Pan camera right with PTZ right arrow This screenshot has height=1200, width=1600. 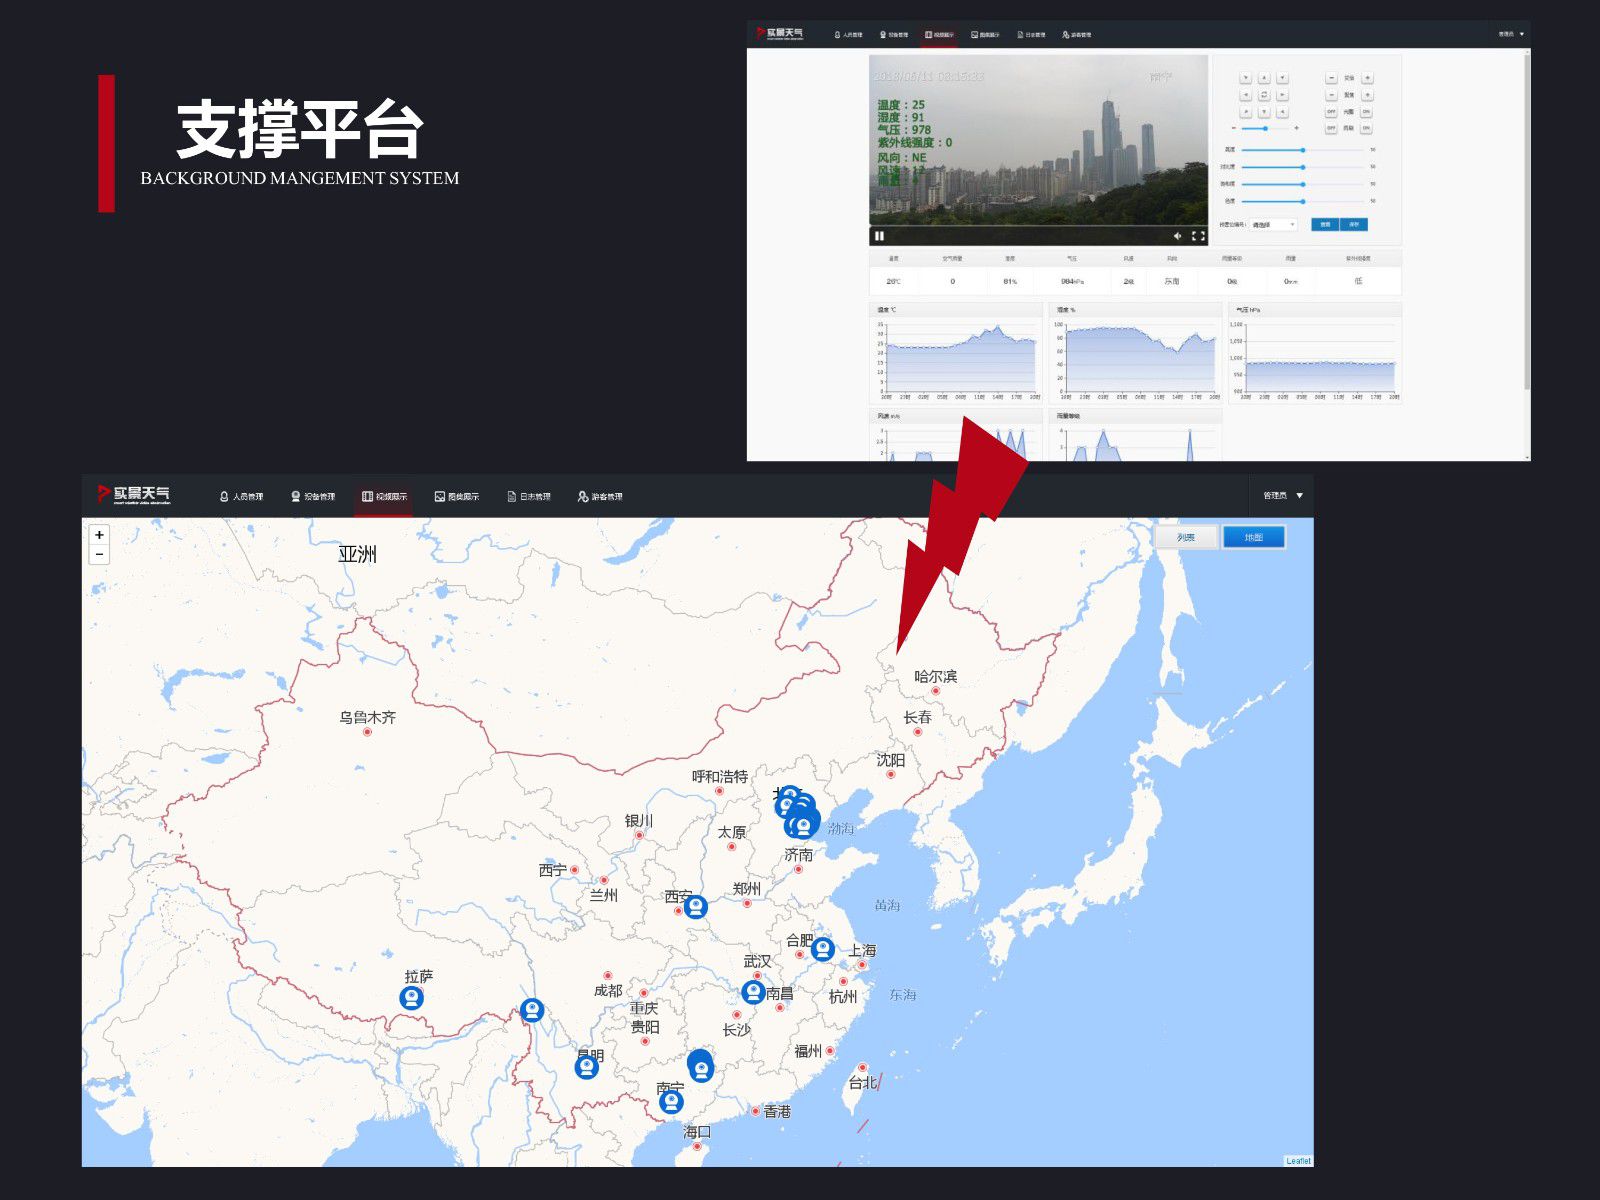click(x=1282, y=95)
